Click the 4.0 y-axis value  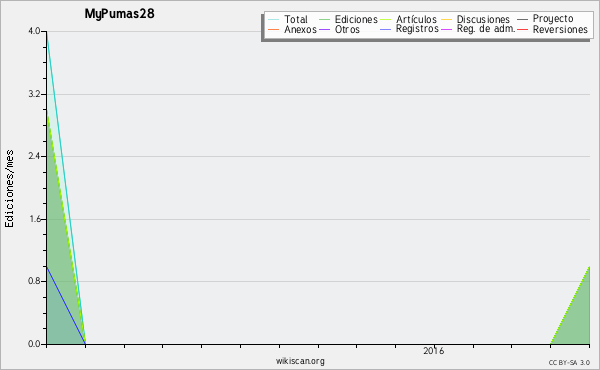pyautogui.click(x=34, y=31)
